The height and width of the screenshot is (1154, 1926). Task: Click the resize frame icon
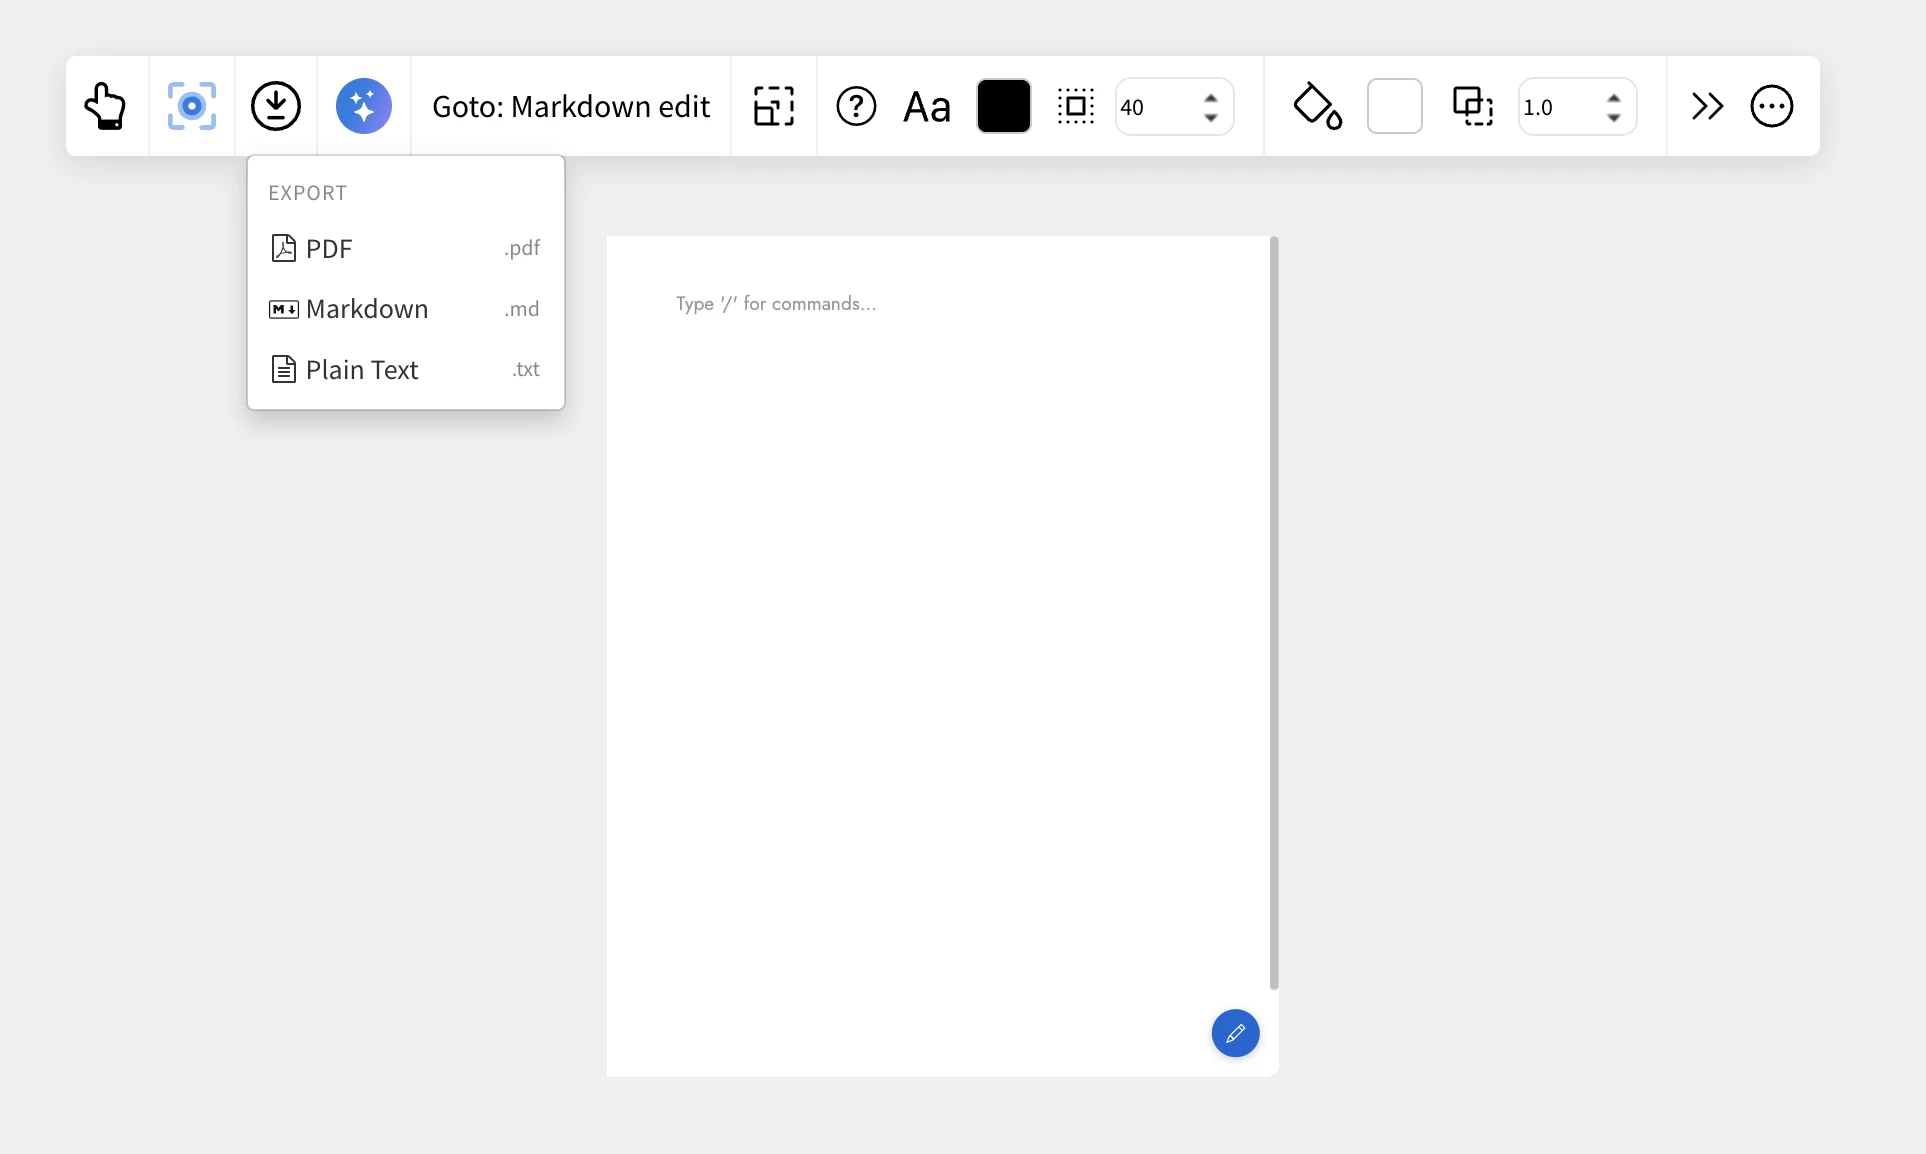774,106
